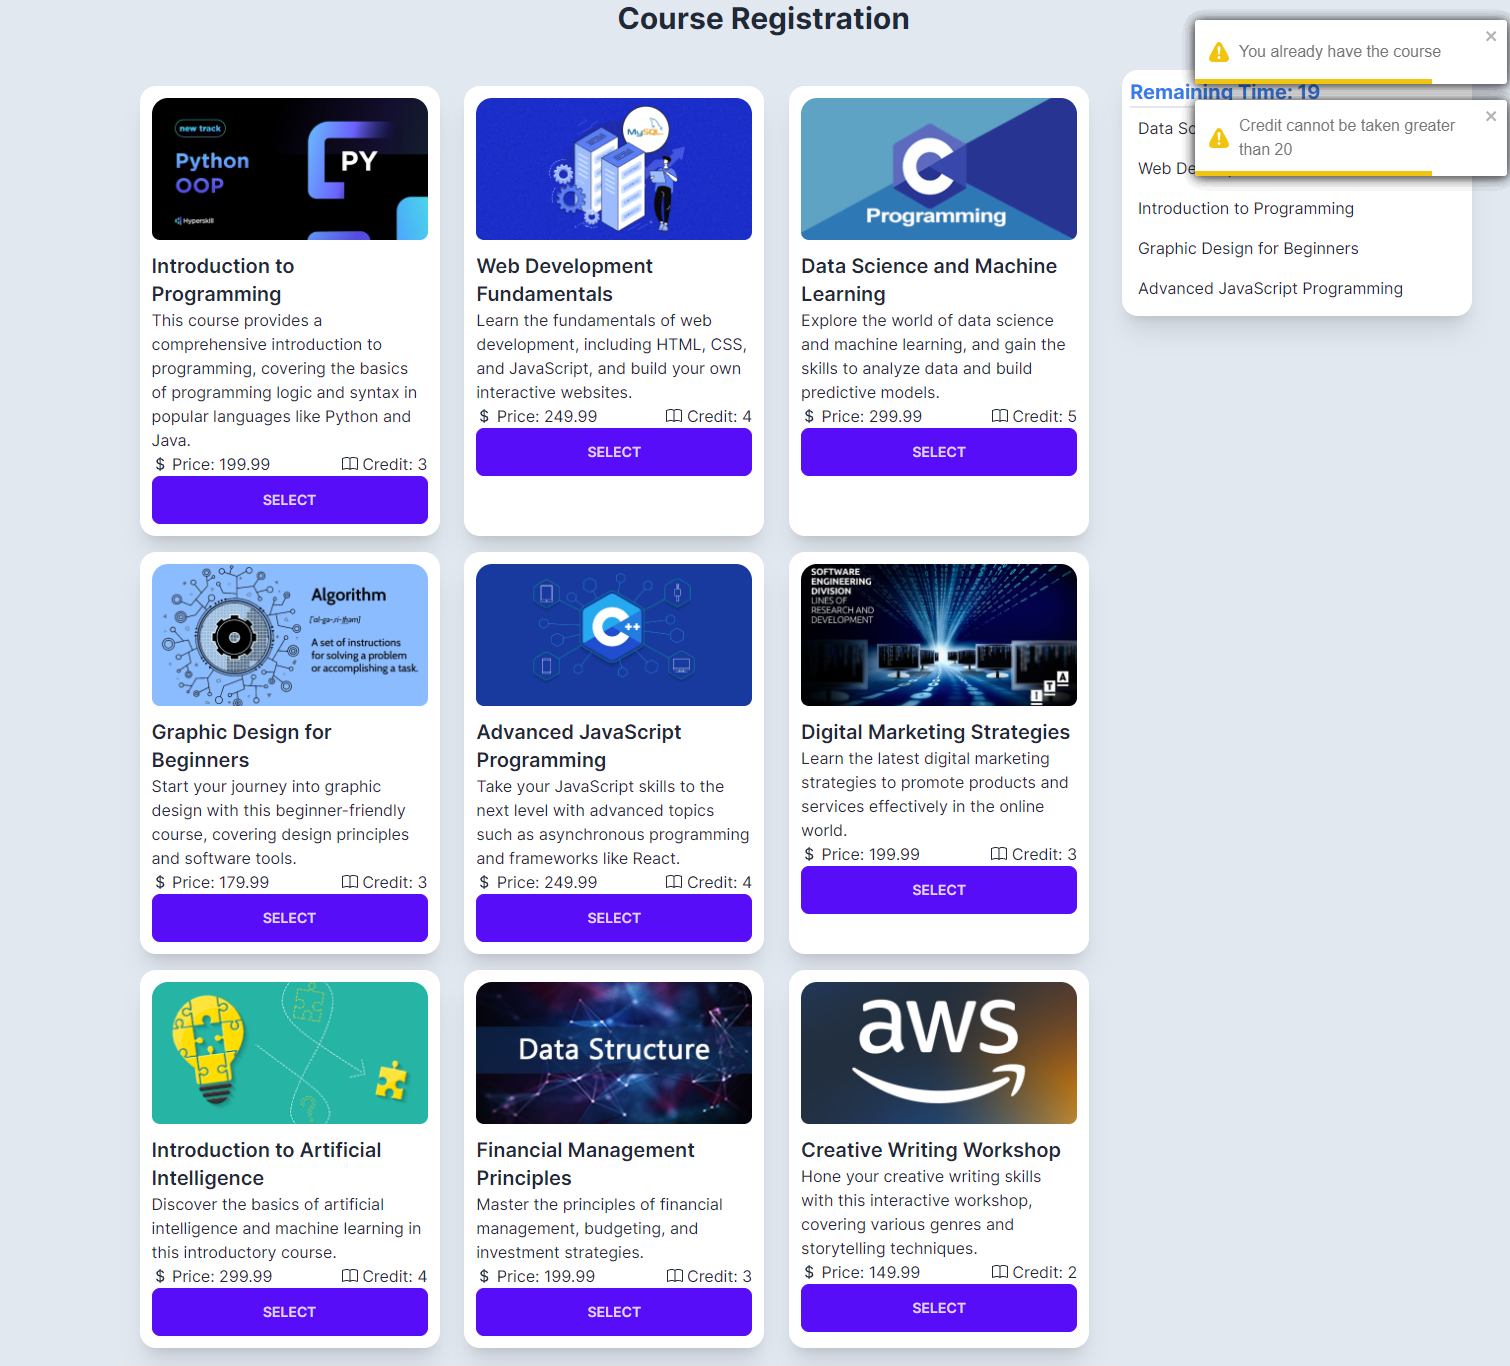Close the 'You already have the course' notification
Image resolution: width=1510 pixels, height=1366 pixels.
click(x=1490, y=37)
